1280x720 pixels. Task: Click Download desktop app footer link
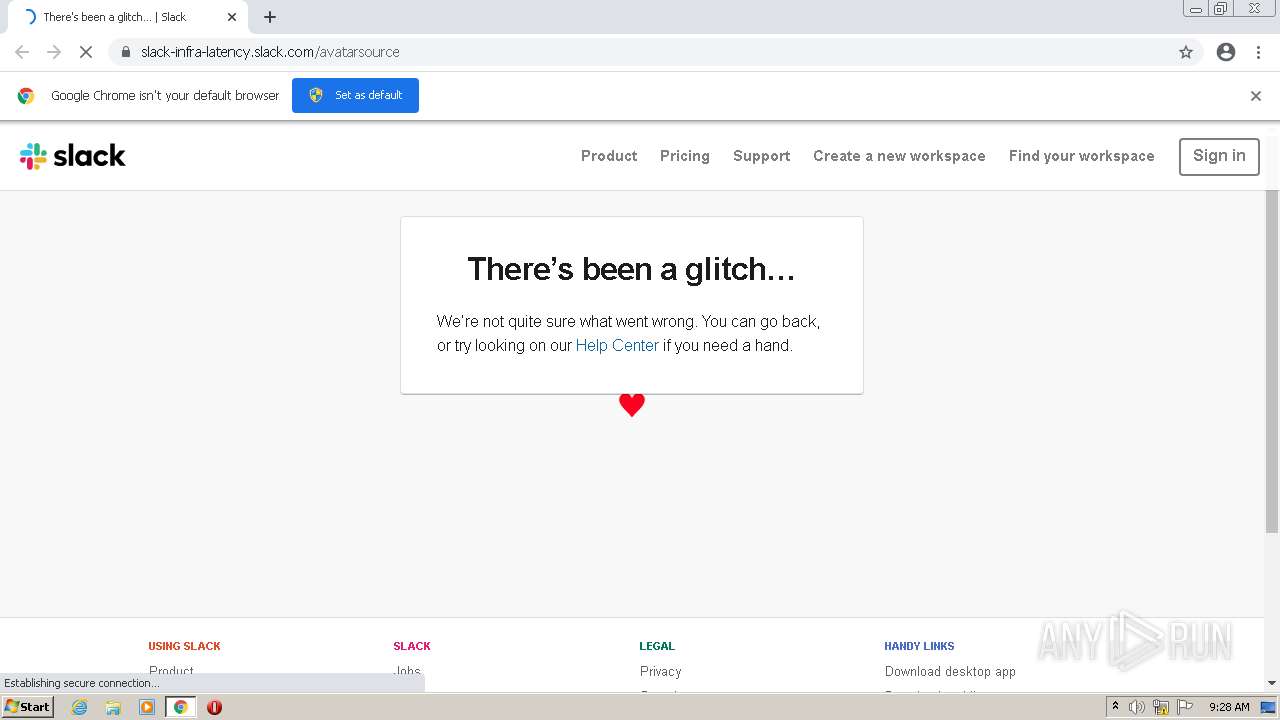coord(950,672)
